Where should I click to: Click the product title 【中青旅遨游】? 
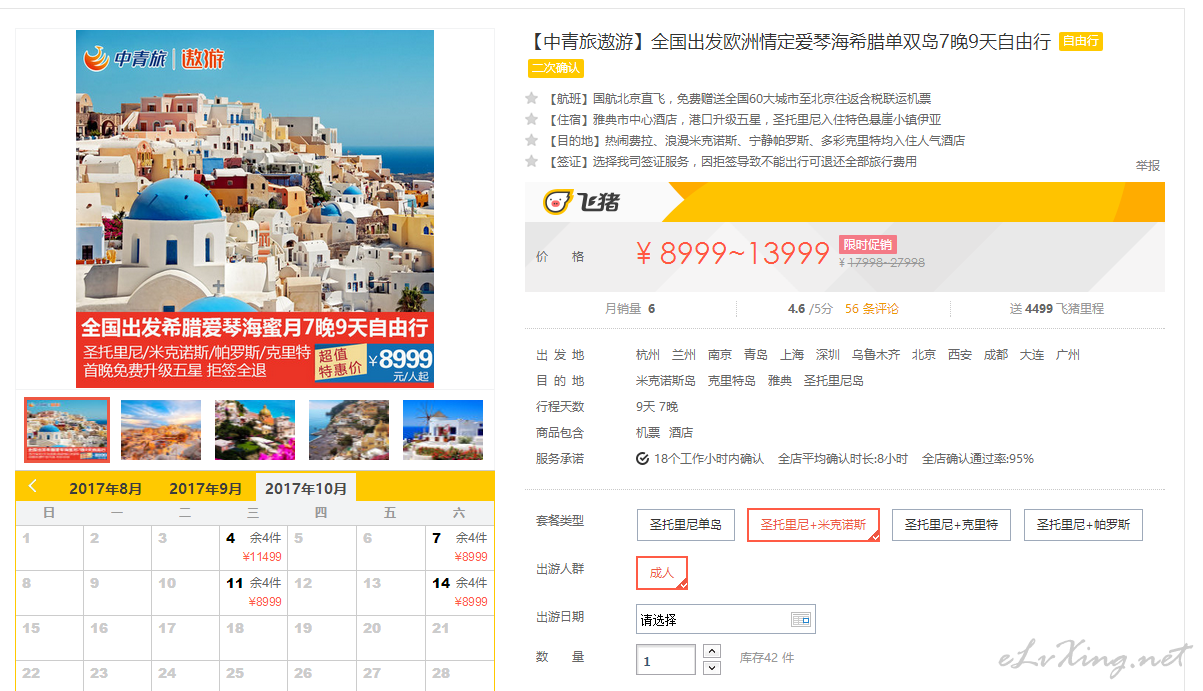589,42
